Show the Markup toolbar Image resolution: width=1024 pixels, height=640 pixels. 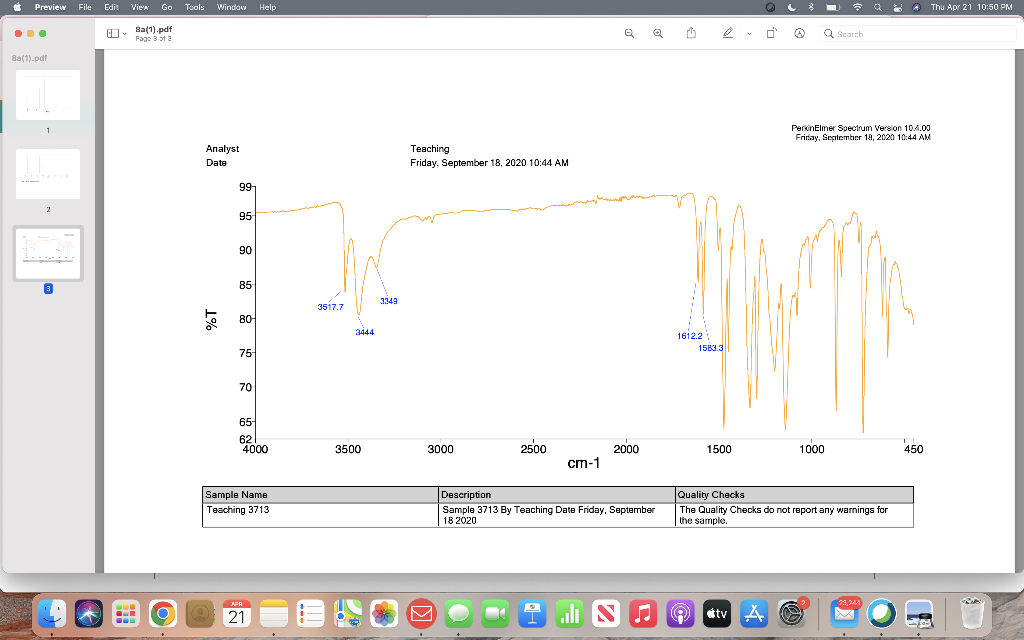(x=799, y=33)
